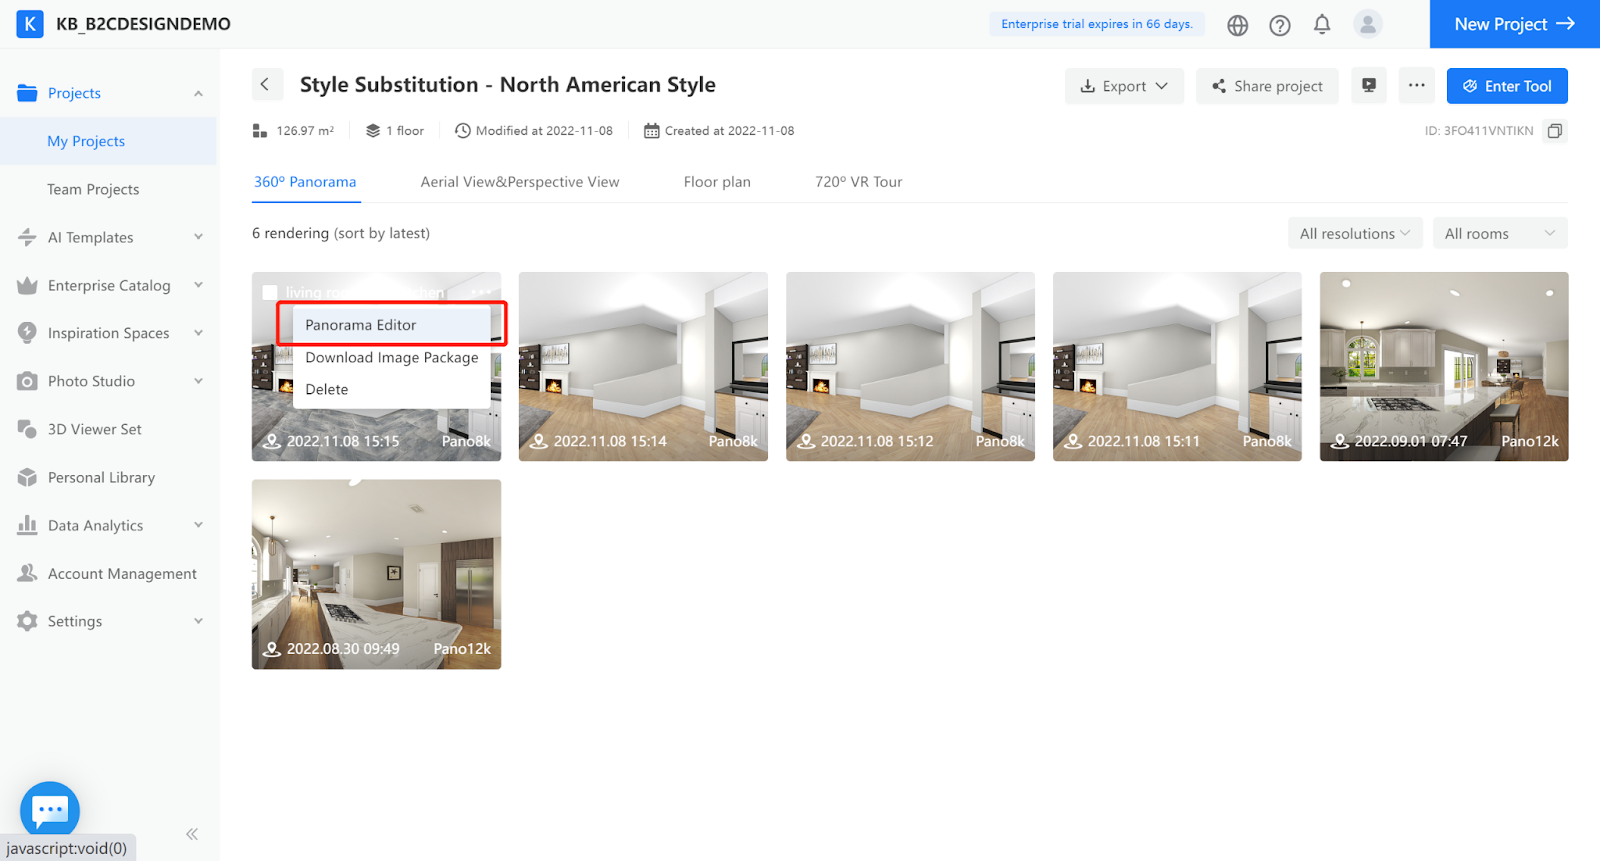Screen dimensions: 1600x861
Task: Click the Enter Tool button
Action: [x=1506, y=86]
